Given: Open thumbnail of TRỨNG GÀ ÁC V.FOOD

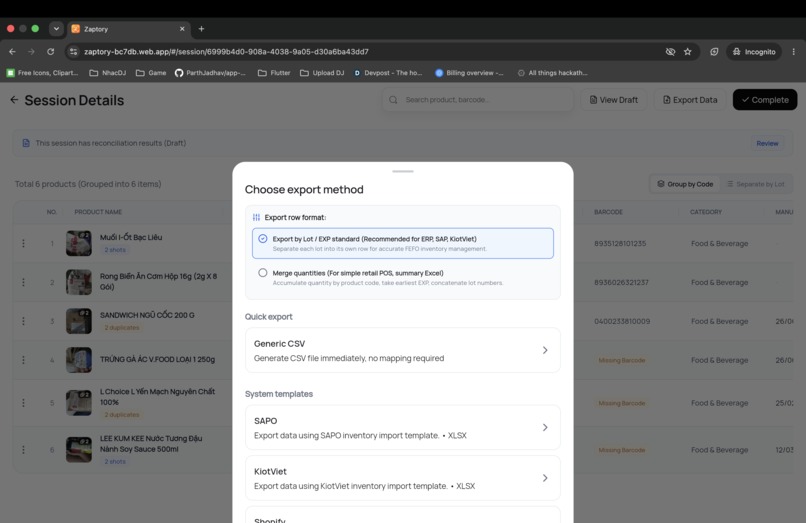Looking at the screenshot, I should pyautogui.click(x=79, y=360).
